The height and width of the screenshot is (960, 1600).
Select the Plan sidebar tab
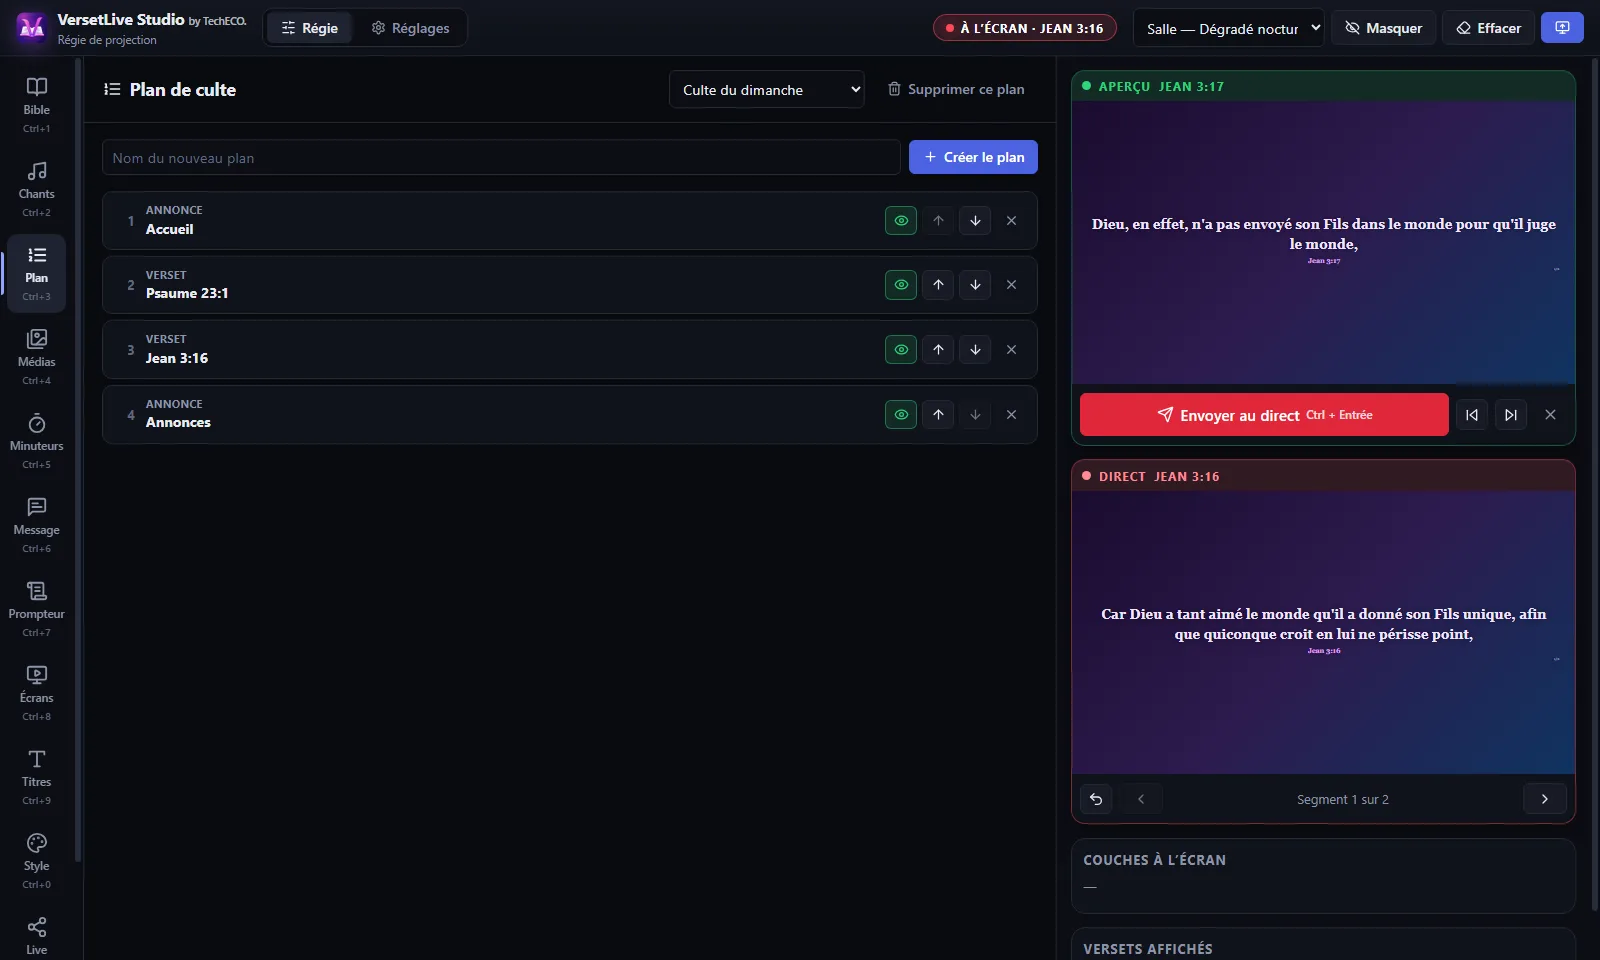37,272
